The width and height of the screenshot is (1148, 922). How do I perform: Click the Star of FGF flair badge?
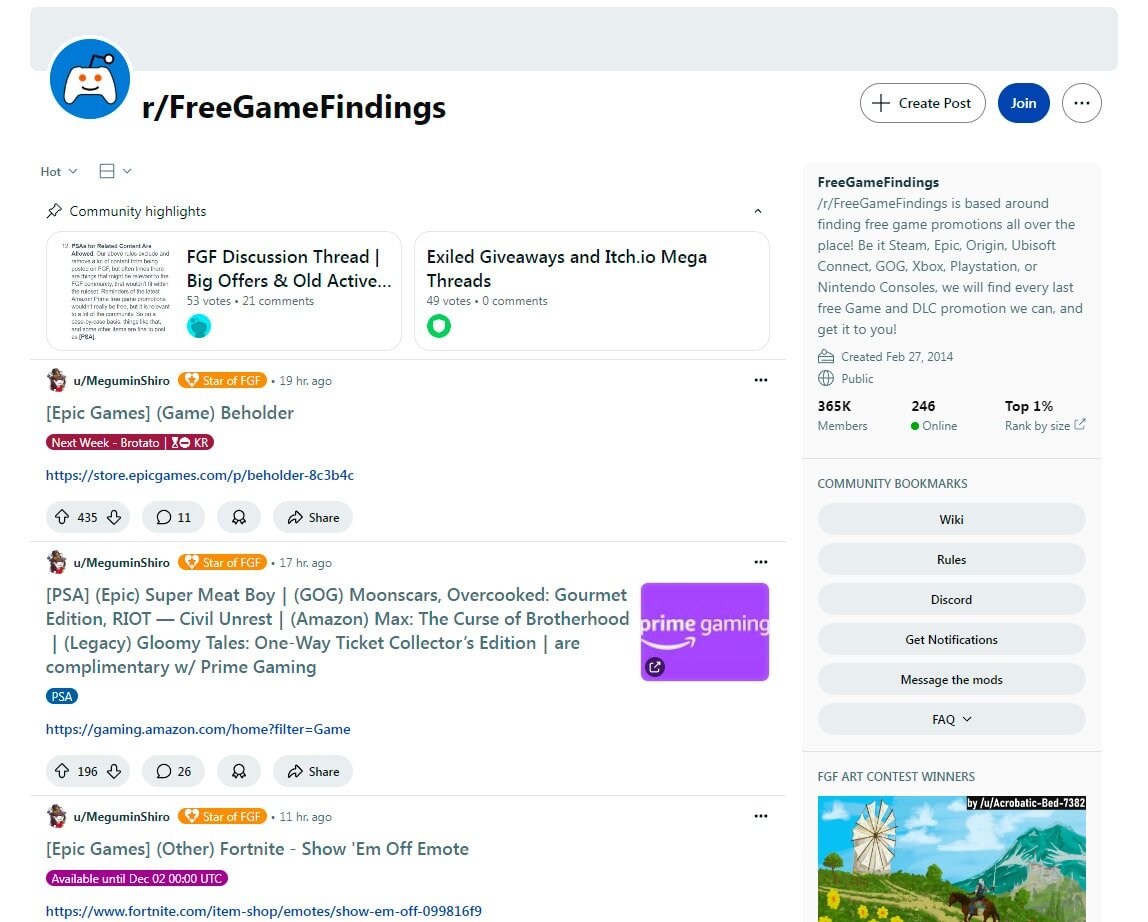pyautogui.click(x=222, y=380)
